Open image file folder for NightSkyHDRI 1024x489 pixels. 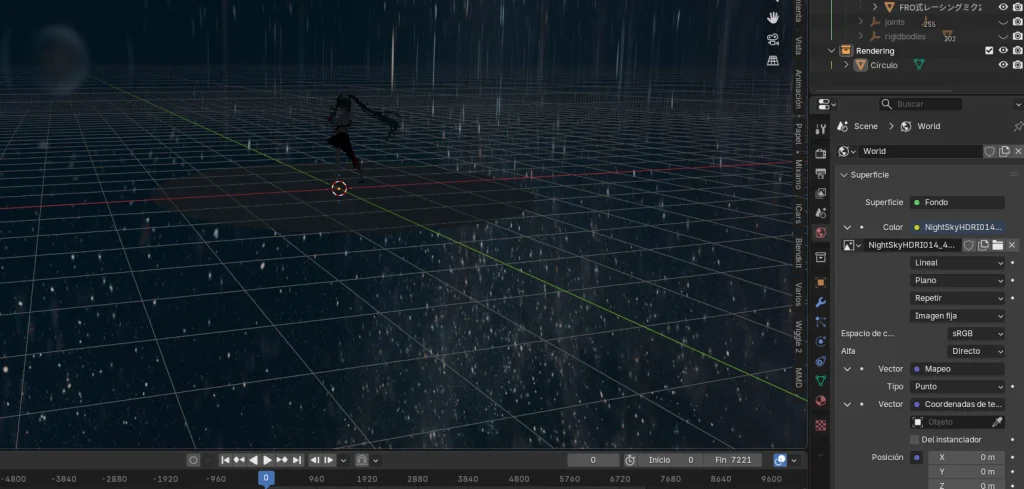(x=997, y=245)
